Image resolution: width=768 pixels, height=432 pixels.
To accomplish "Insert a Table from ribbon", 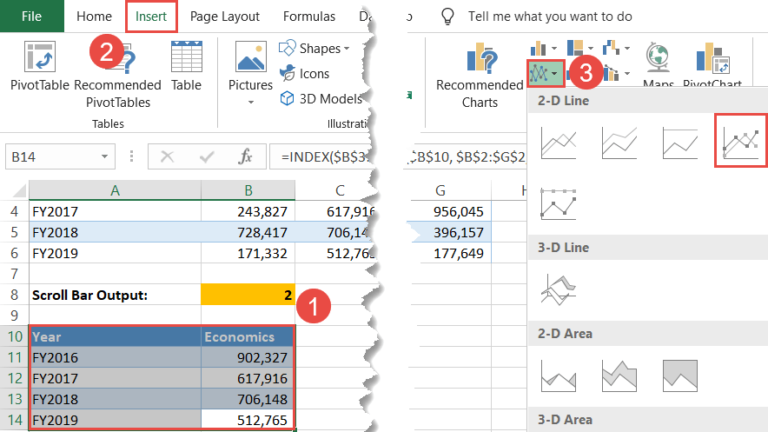I will point(186,66).
